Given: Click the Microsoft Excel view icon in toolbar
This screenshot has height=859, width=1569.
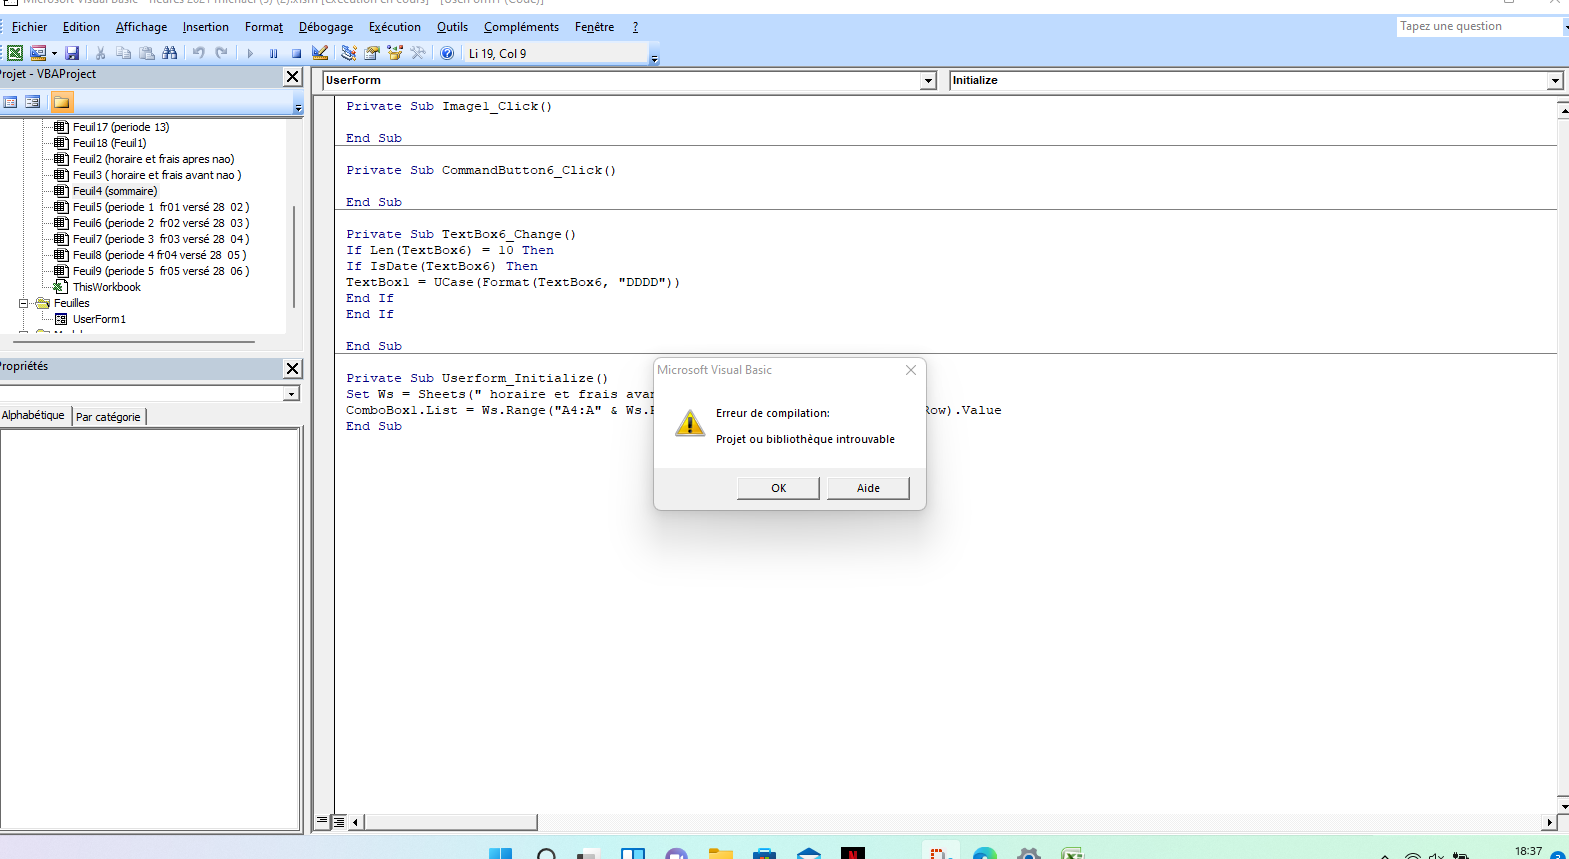Looking at the screenshot, I should tap(15, 53).
